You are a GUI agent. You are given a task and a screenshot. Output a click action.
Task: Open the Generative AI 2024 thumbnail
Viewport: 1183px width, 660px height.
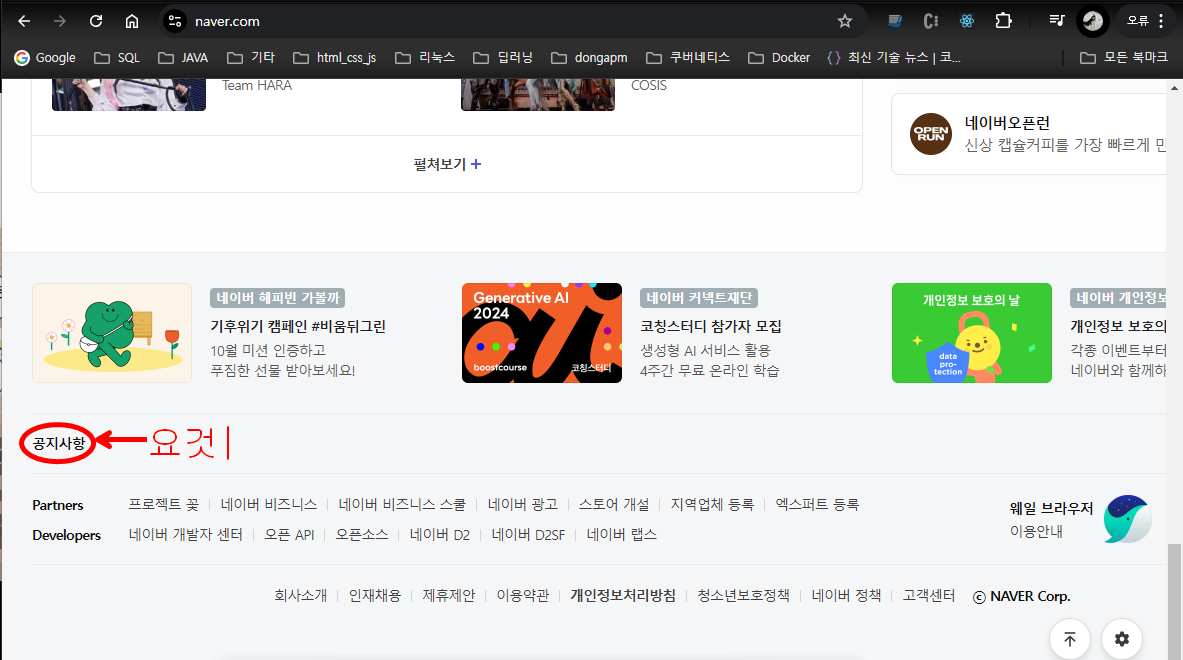point(542,333)
